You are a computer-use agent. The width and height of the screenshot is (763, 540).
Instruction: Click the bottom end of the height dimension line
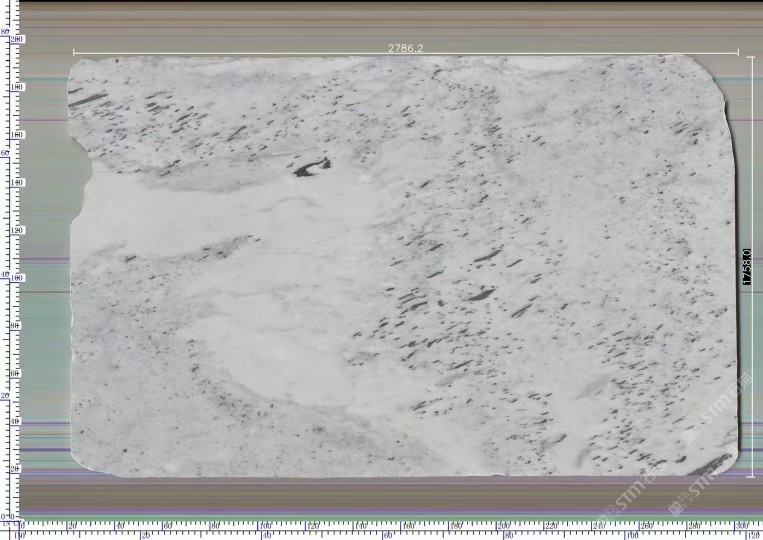tap(751, 476)
